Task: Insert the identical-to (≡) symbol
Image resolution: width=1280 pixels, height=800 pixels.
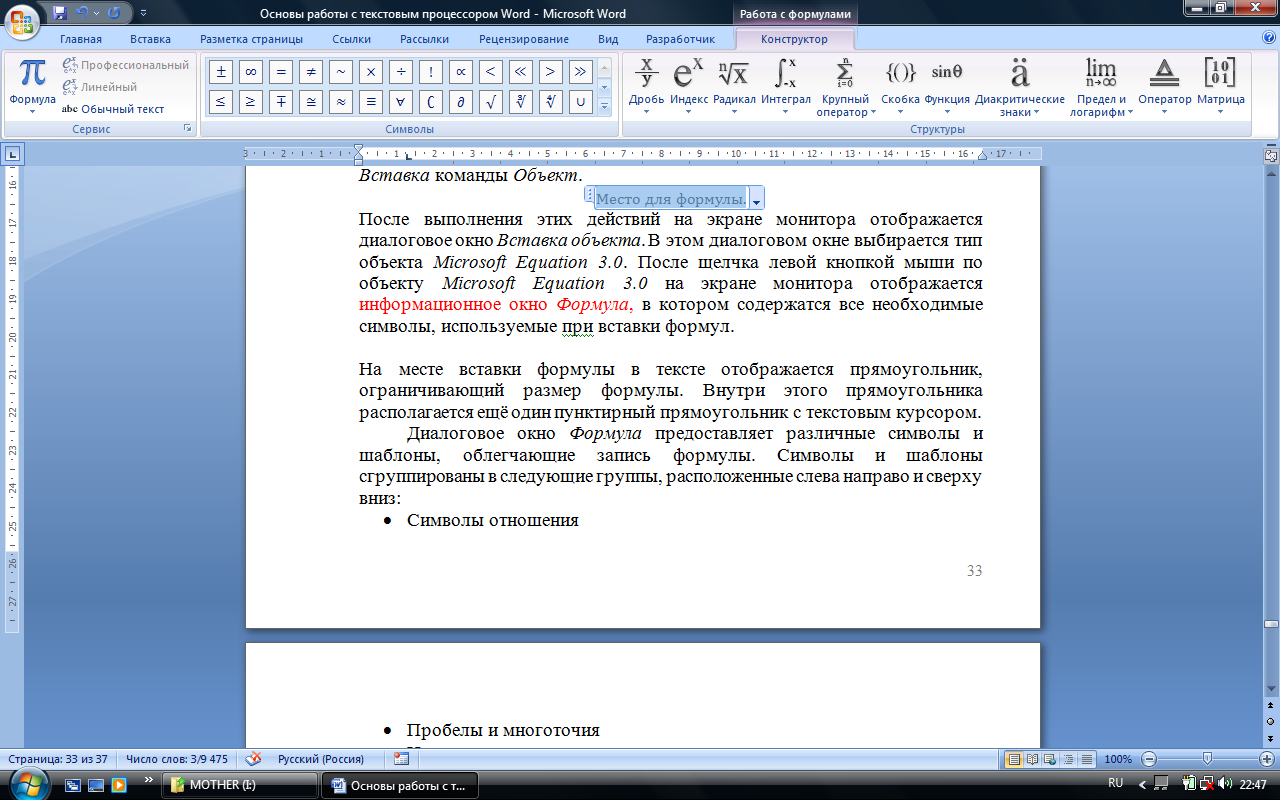Action: tap(371, 102)
